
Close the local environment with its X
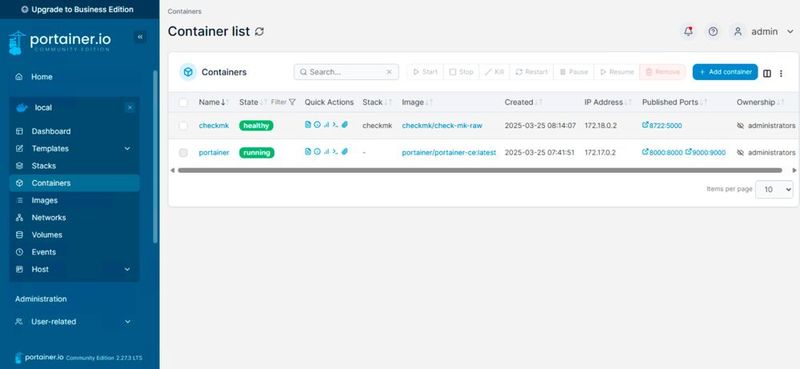click(x=130, y=108)
